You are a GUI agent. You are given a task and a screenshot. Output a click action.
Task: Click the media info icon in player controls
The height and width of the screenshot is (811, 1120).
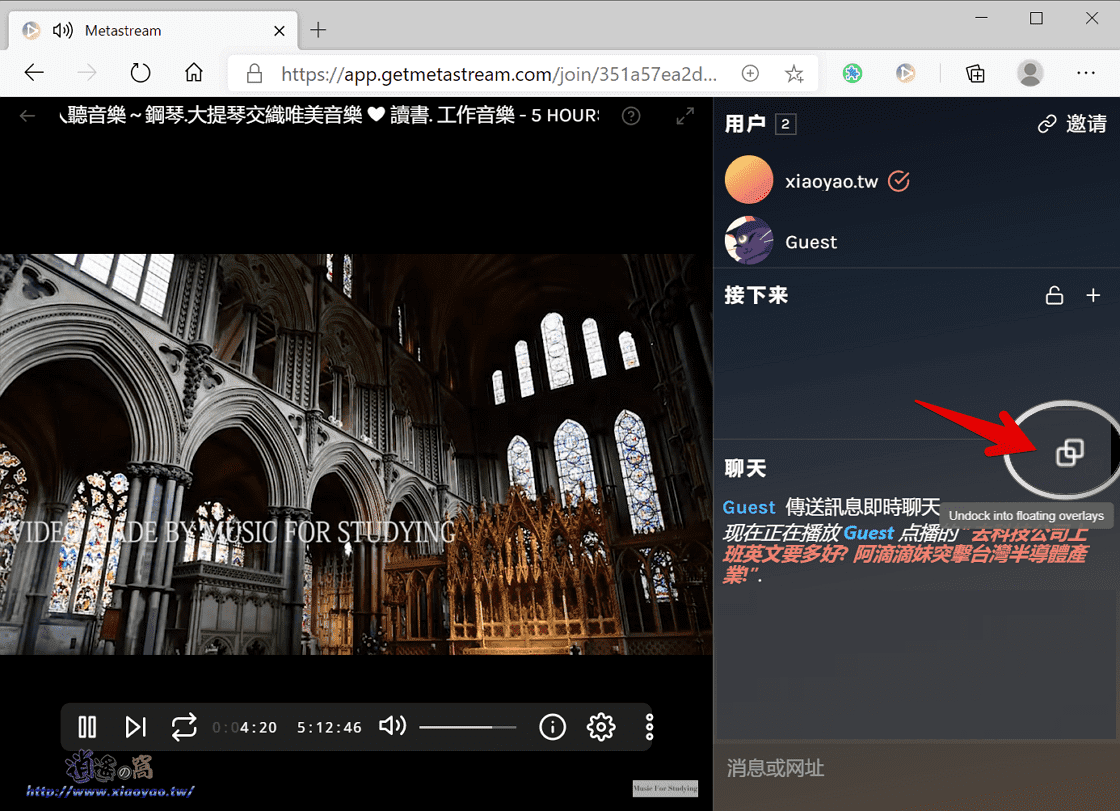(552, 727)
